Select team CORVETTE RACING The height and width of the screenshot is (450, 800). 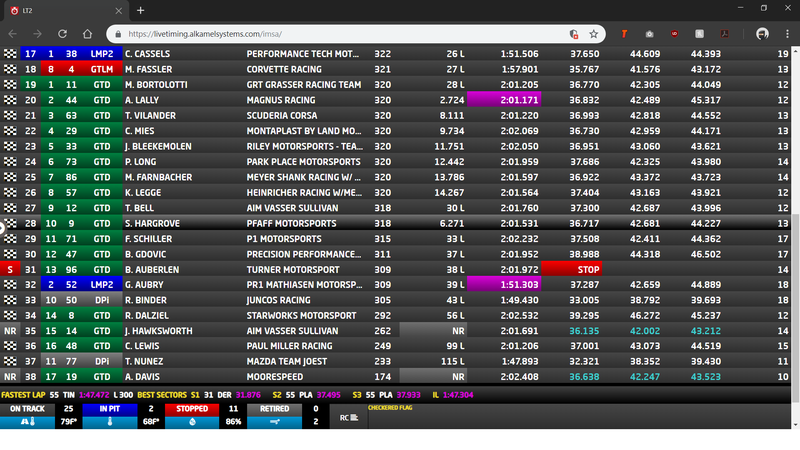click(284, 69)
